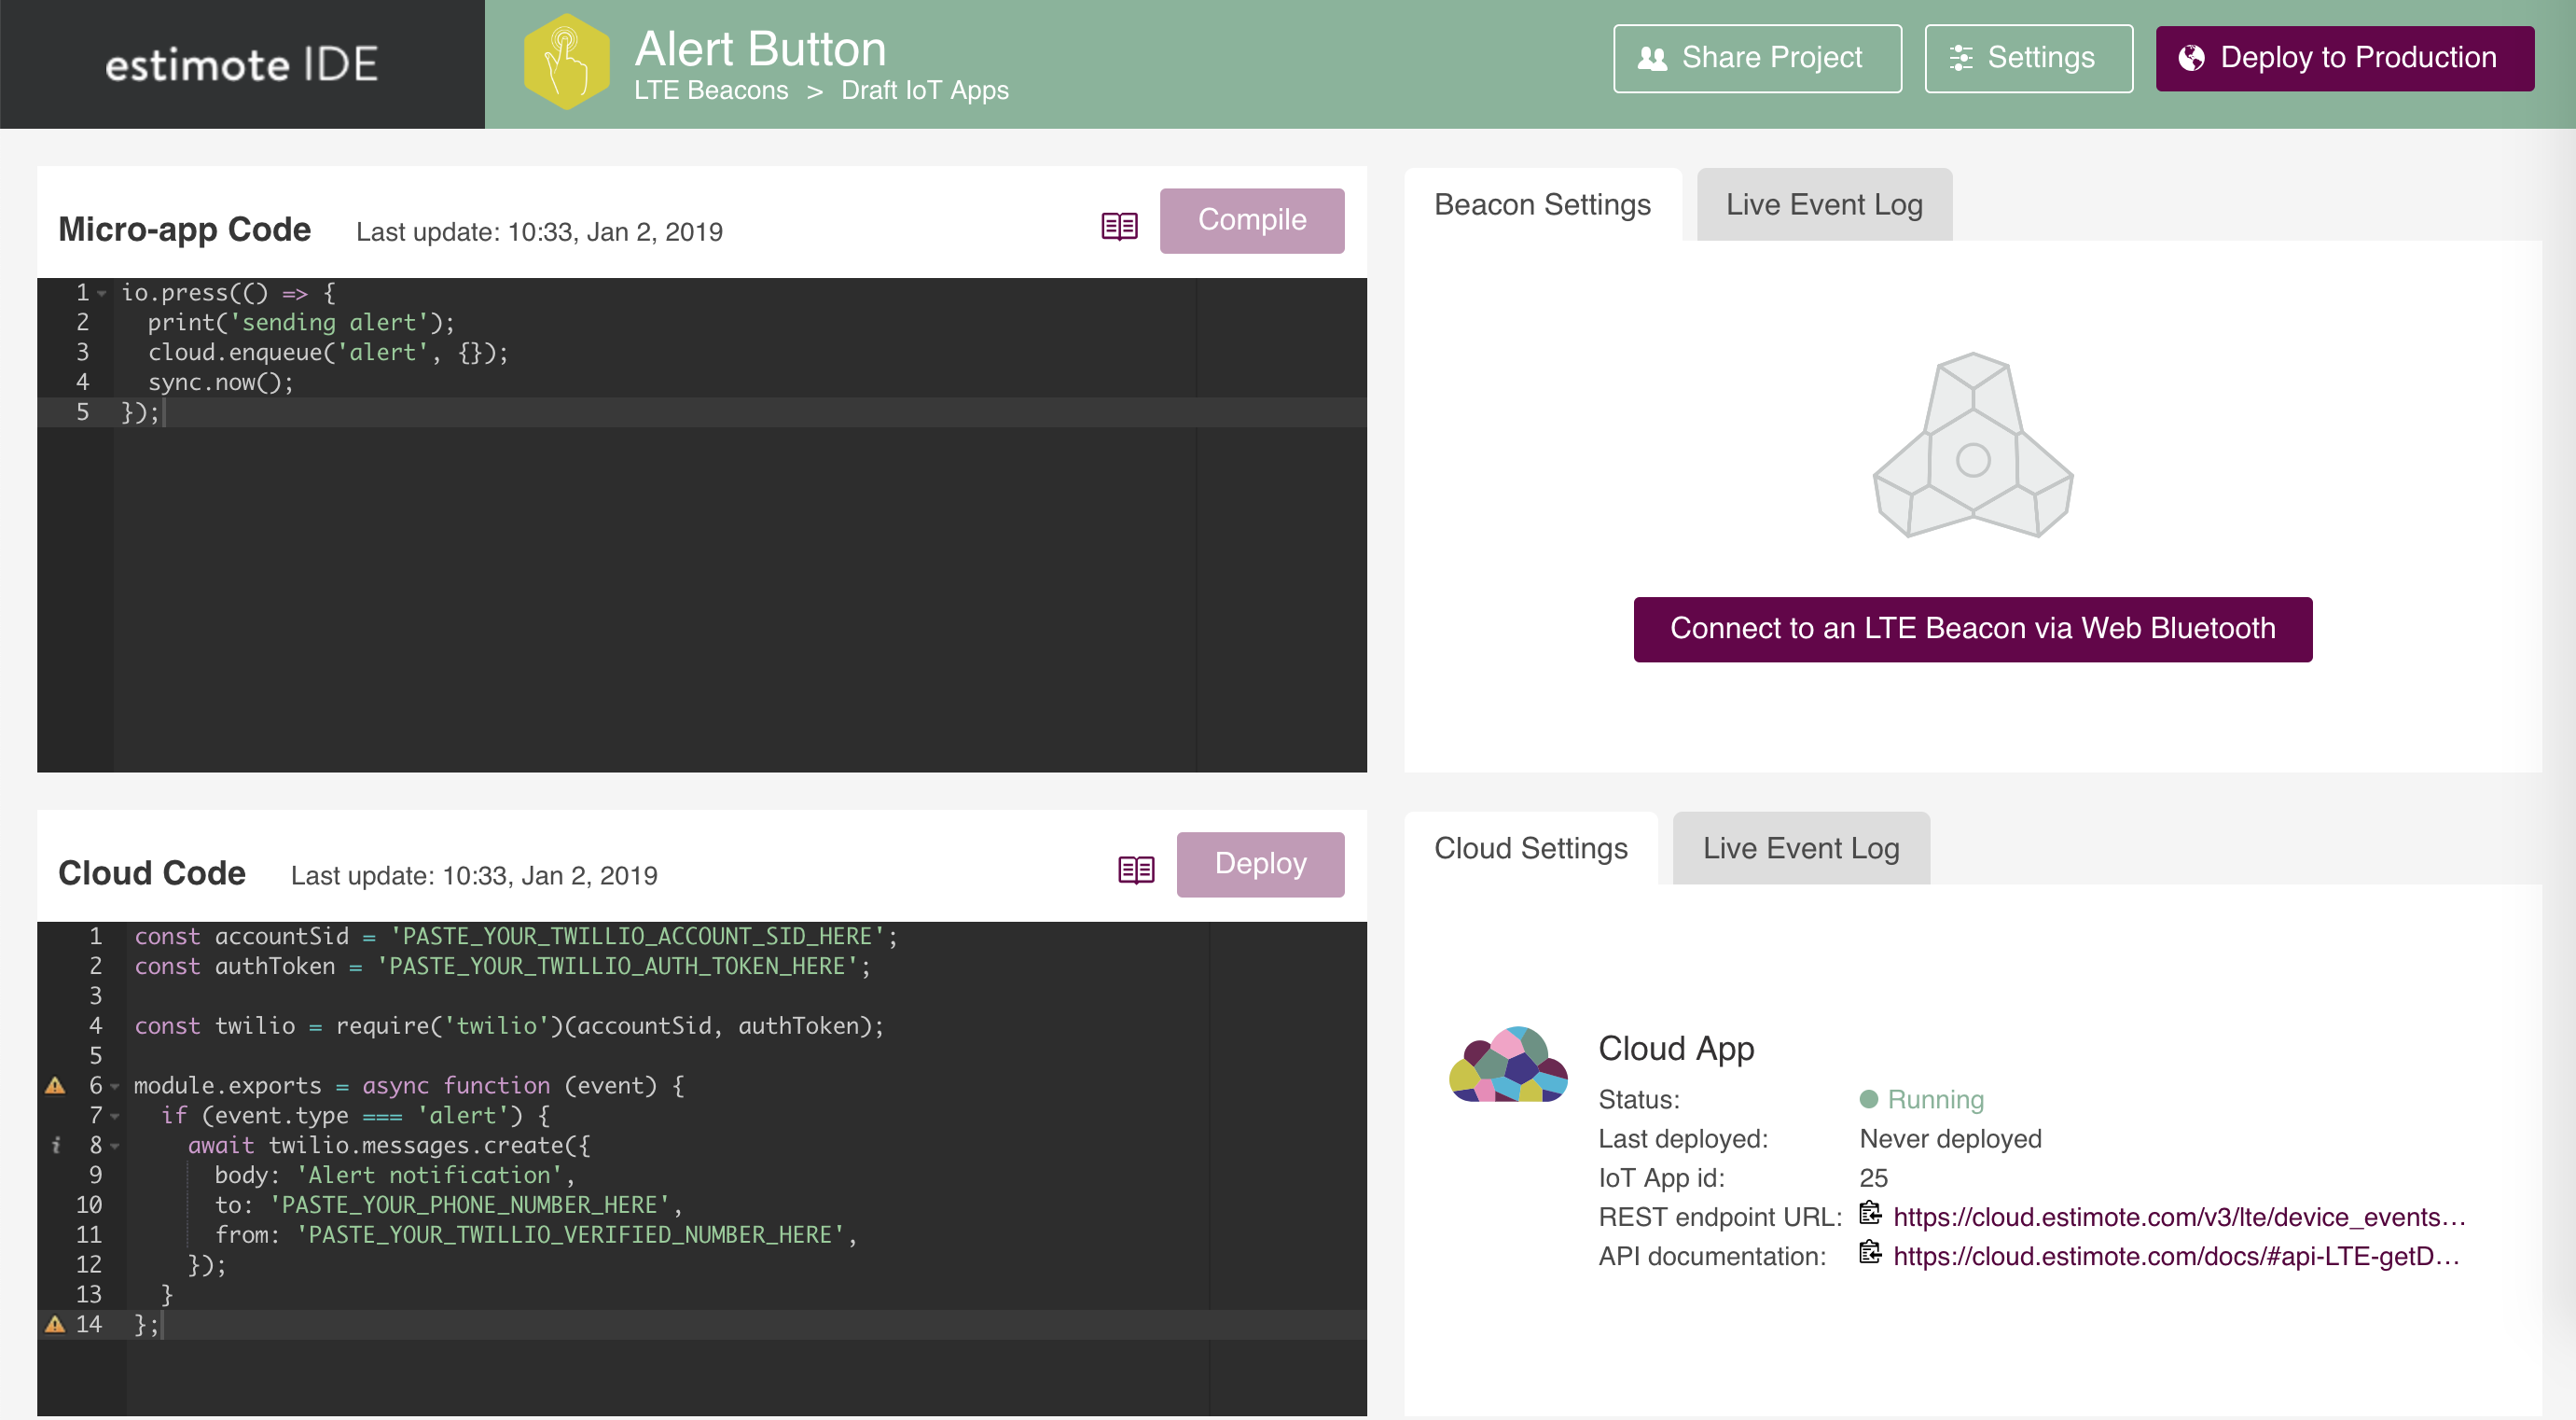Image resolution: width=2576 pixels, height=1420 pixels.
Task: Open Live Event Log tab beside Beacon Settings
Action: pyautogui.click(x=1824, y=204)
